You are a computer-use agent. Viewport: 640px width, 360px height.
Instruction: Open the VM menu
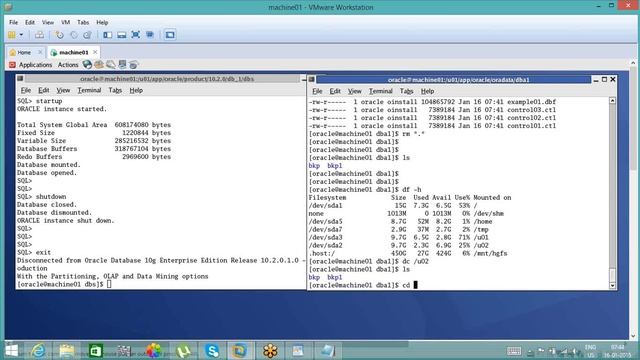click(65, 22)
